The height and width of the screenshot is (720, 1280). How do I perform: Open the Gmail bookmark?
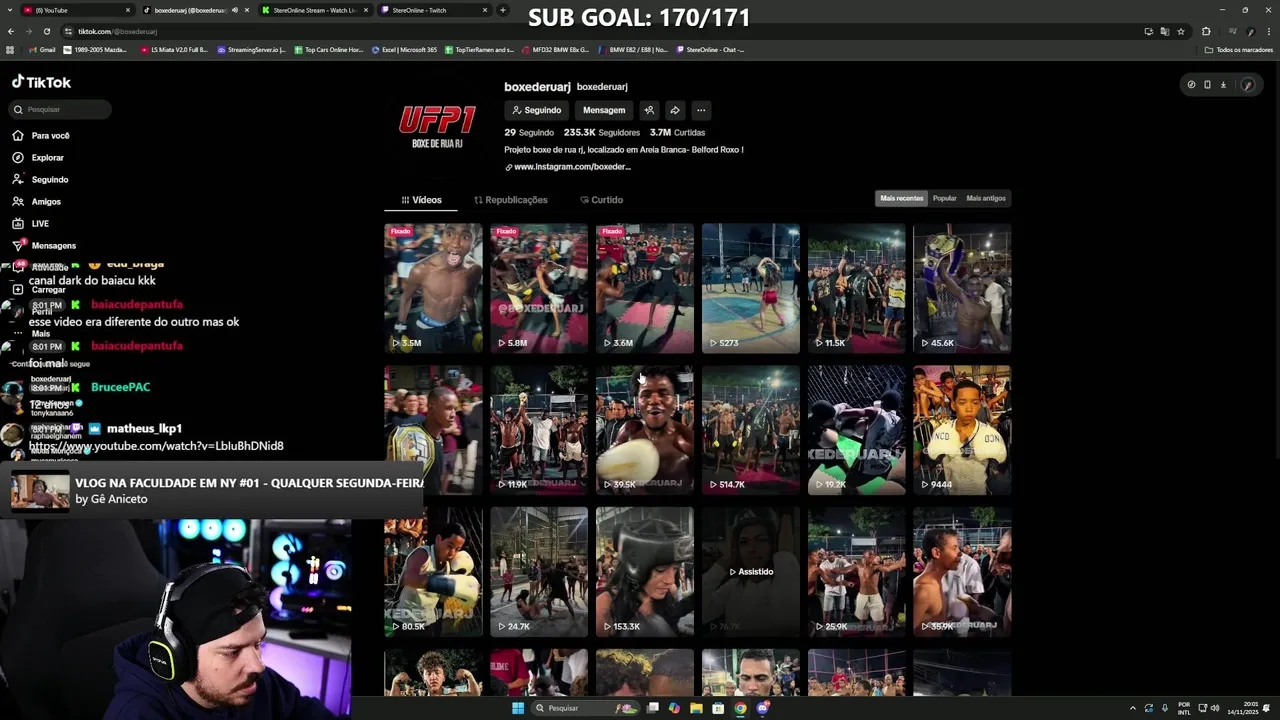(41, 50)
